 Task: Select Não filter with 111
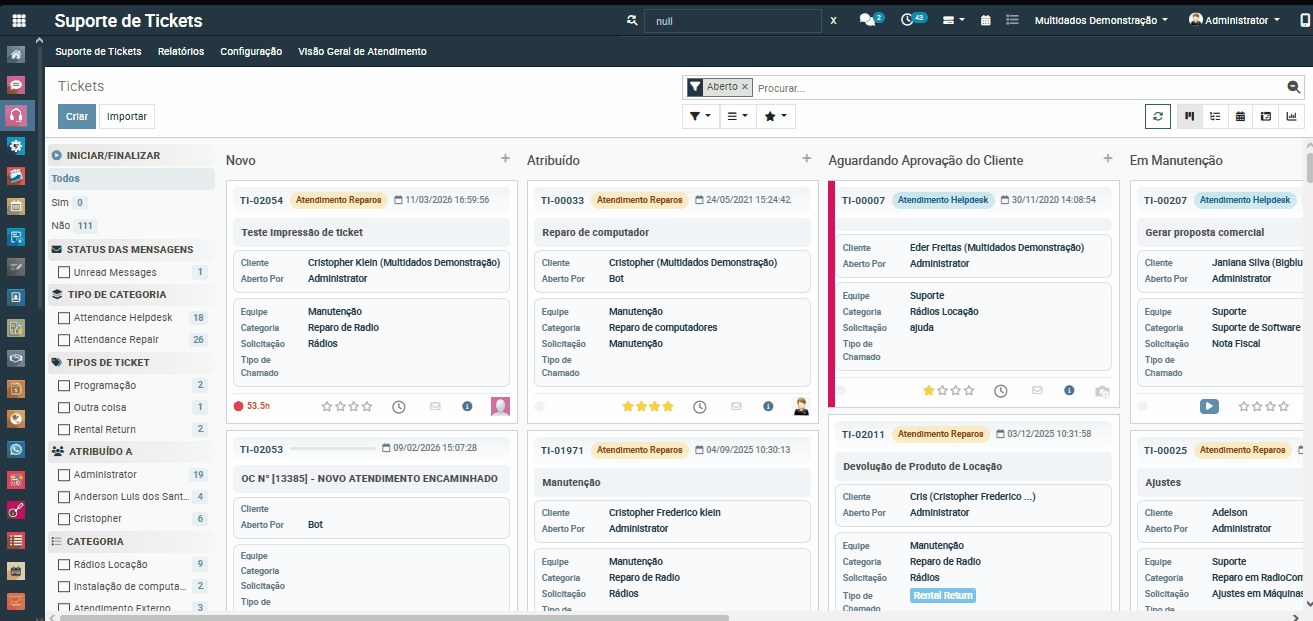(60, 226)
